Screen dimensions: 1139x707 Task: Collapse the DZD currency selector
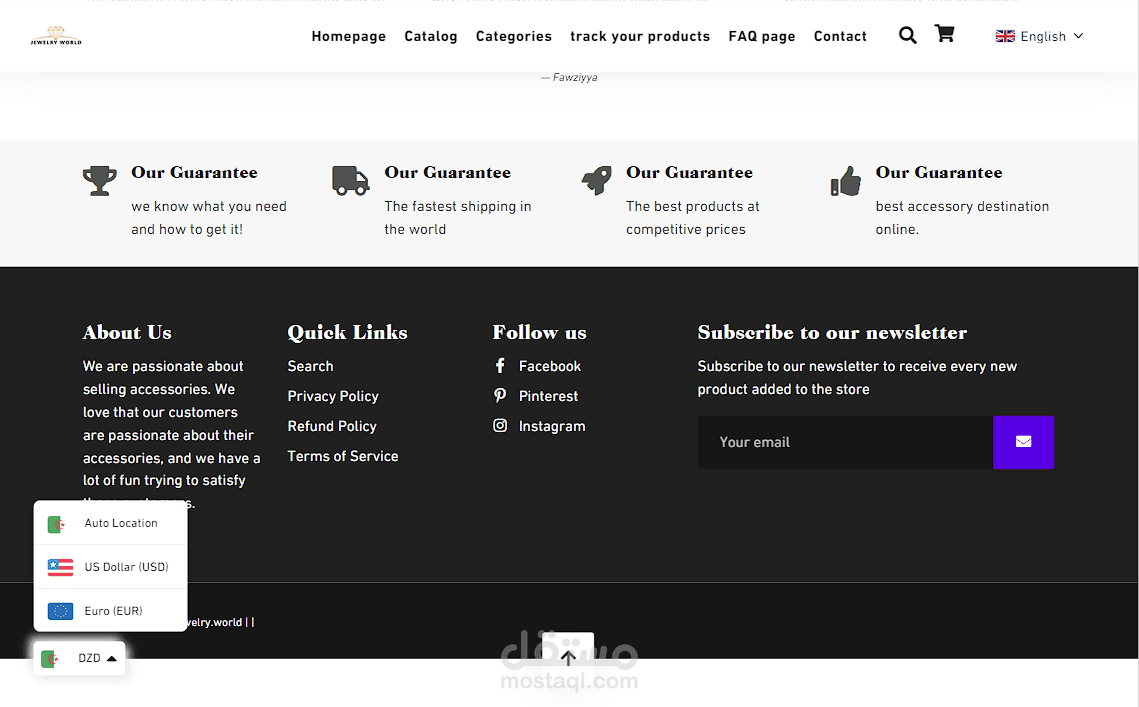[x=80, y=658]
